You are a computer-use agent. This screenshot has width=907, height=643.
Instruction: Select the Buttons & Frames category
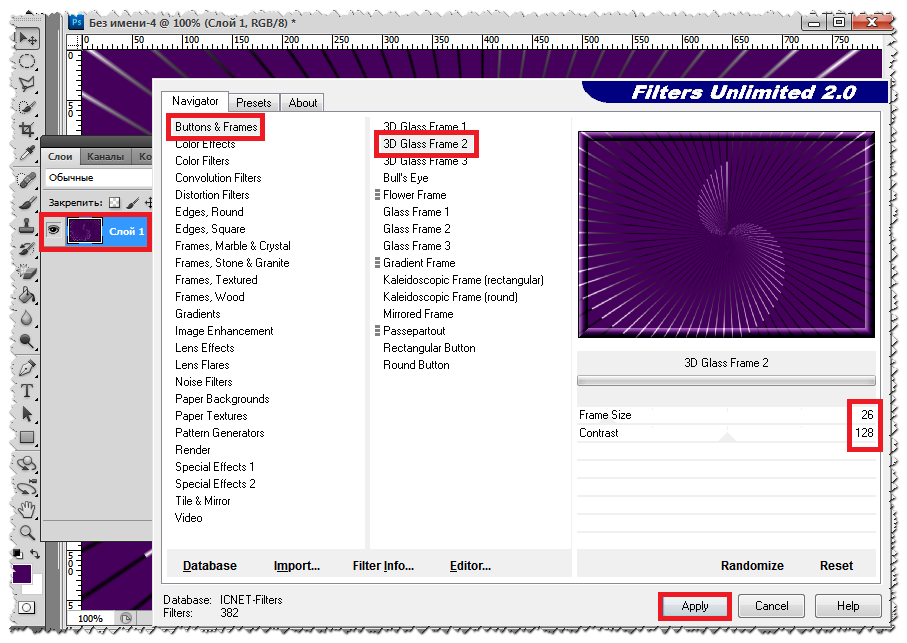(x=216, y=127)
